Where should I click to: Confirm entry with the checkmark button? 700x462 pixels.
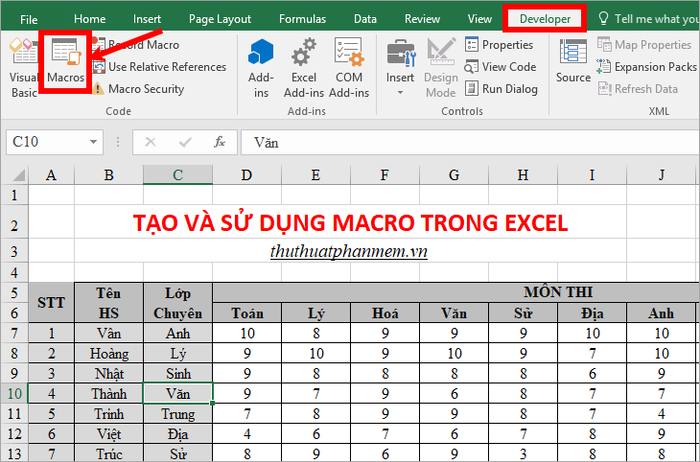185,142
